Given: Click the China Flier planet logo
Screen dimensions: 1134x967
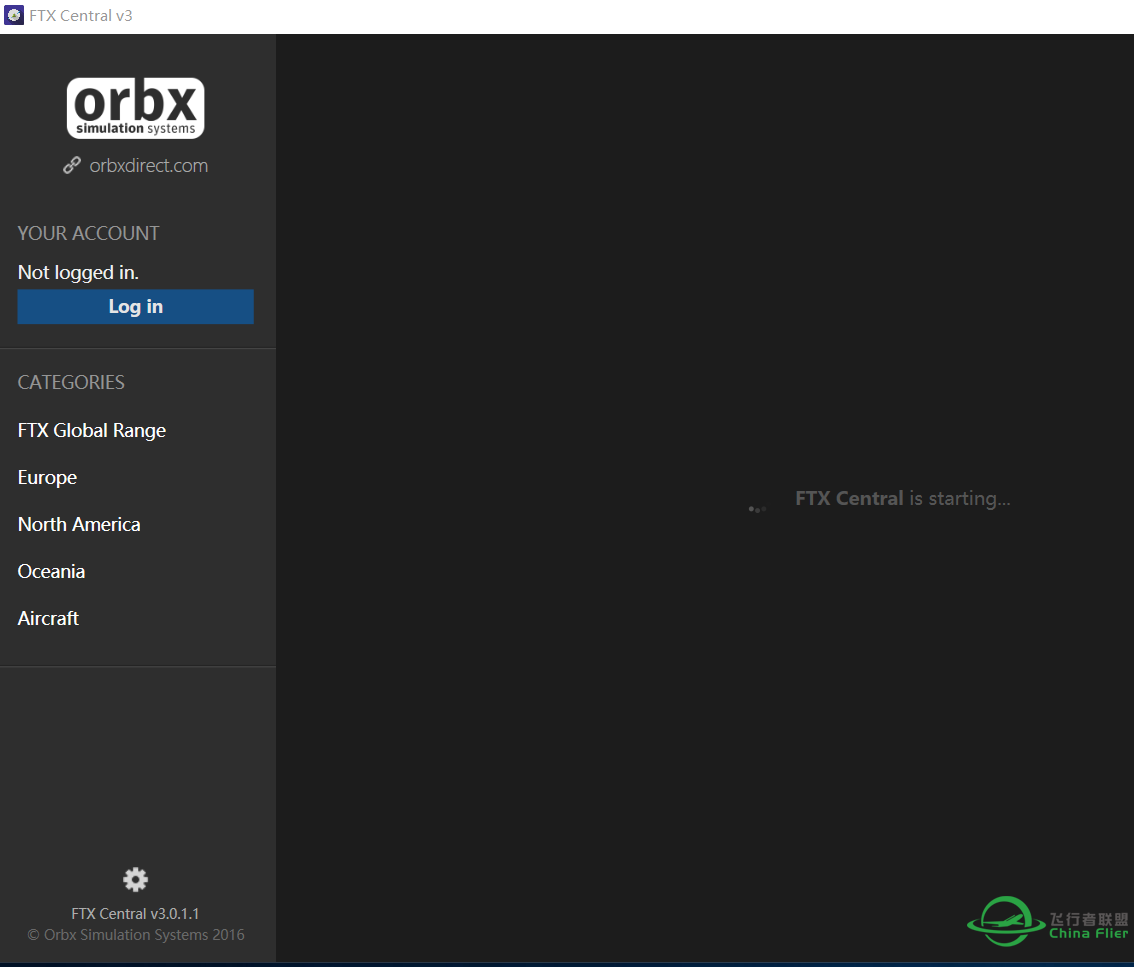Looking at the screenshot, I should [x=1004, y=921].
